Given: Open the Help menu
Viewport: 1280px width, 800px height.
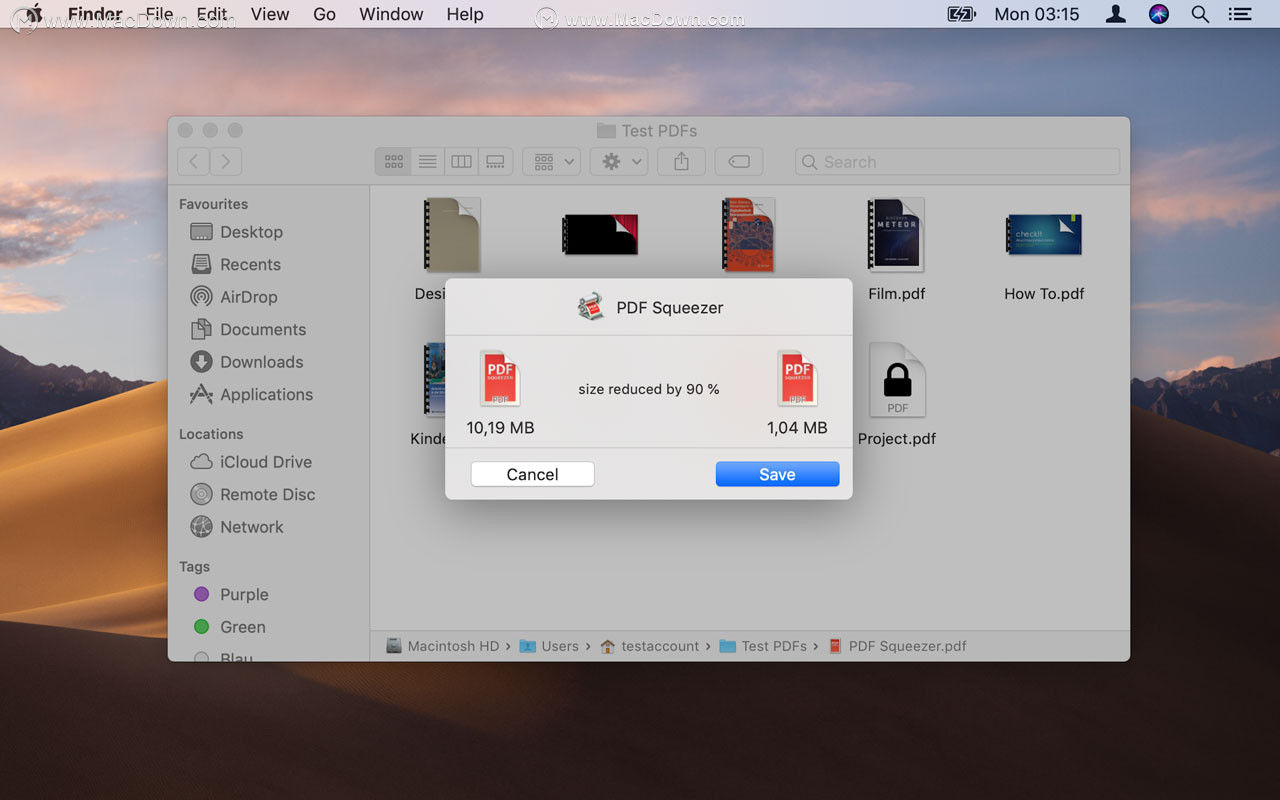Looking at the screenshot, I should [x=465, y=14].
